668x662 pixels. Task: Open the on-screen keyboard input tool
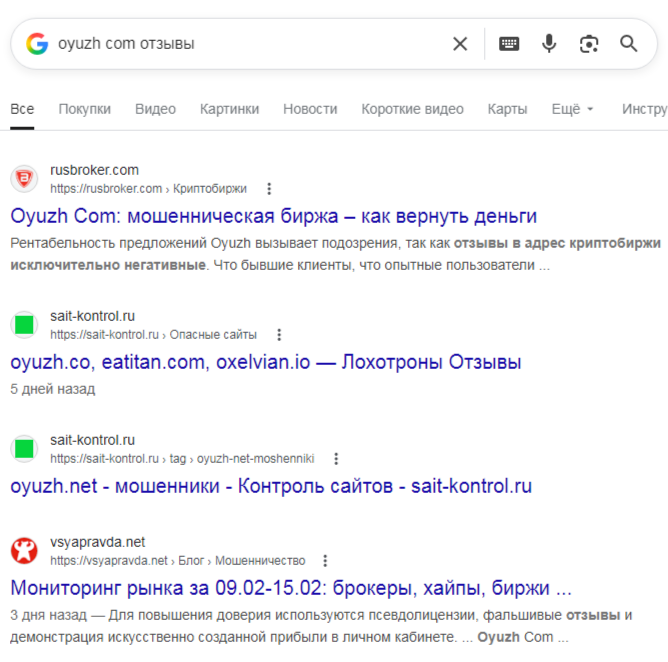pyautogui.click(x=509, y=44)
